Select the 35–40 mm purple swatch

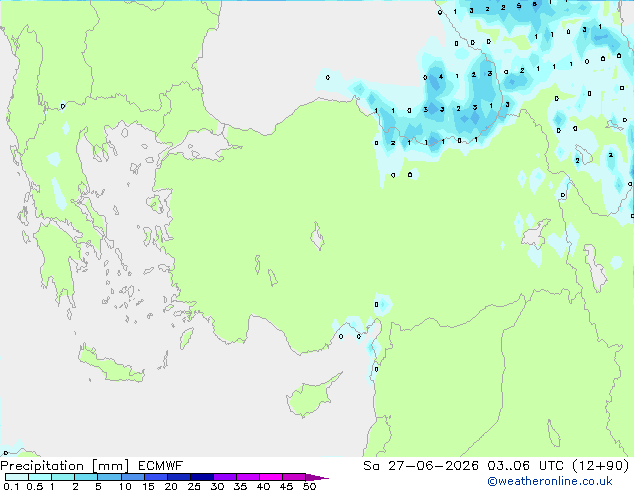tap(247, 477)
